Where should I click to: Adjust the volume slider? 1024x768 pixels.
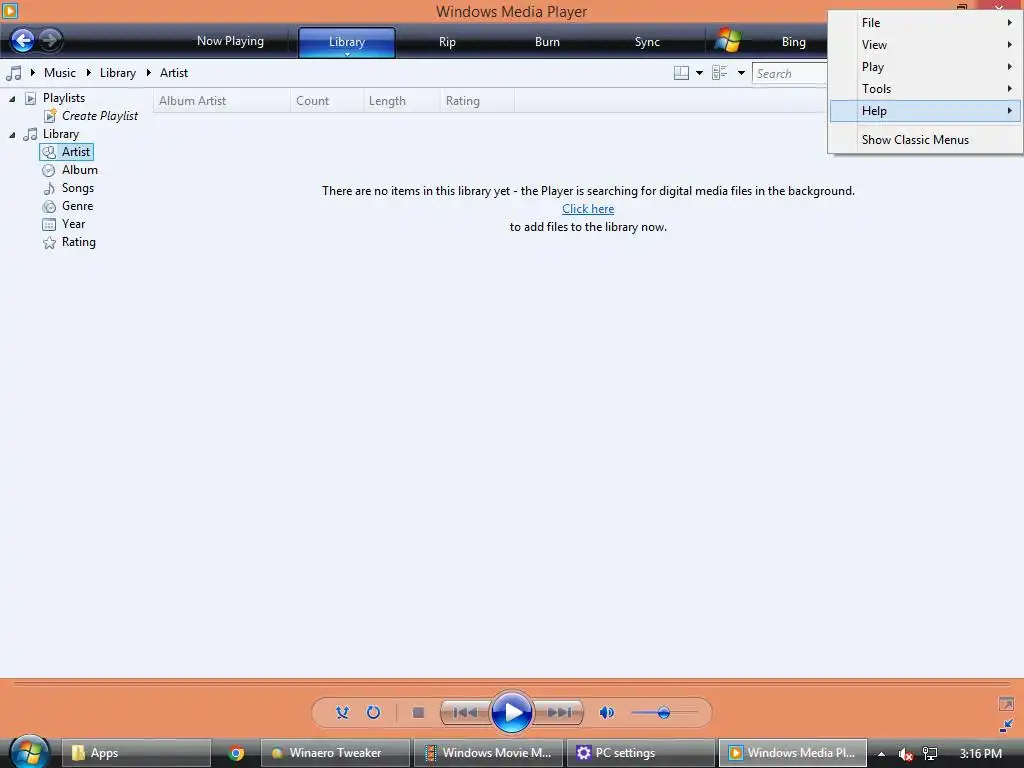coord(664,712)
